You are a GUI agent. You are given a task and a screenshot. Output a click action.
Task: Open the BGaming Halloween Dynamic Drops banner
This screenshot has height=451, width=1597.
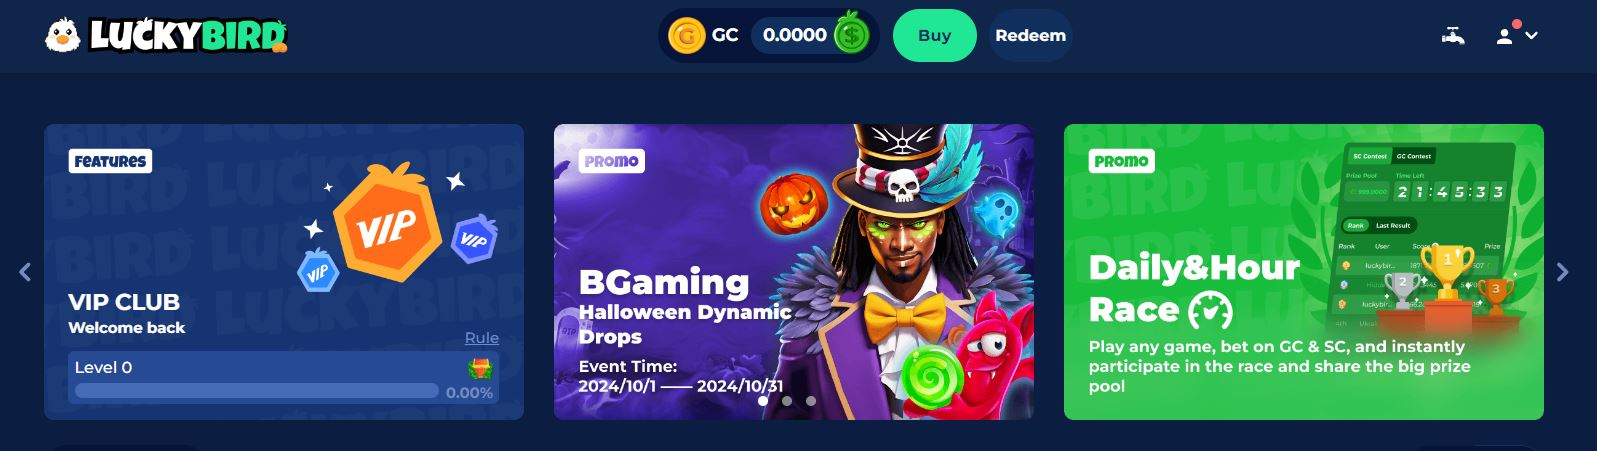point(794,272)
